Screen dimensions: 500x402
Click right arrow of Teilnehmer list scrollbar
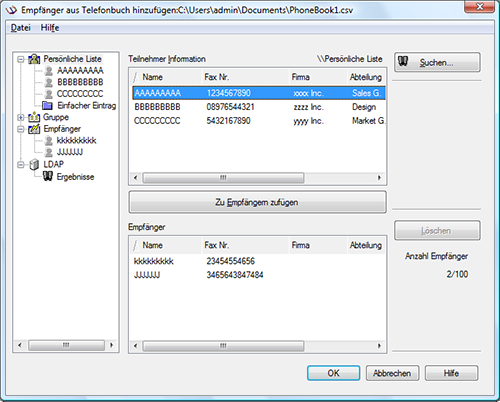[x=379, y=178]
